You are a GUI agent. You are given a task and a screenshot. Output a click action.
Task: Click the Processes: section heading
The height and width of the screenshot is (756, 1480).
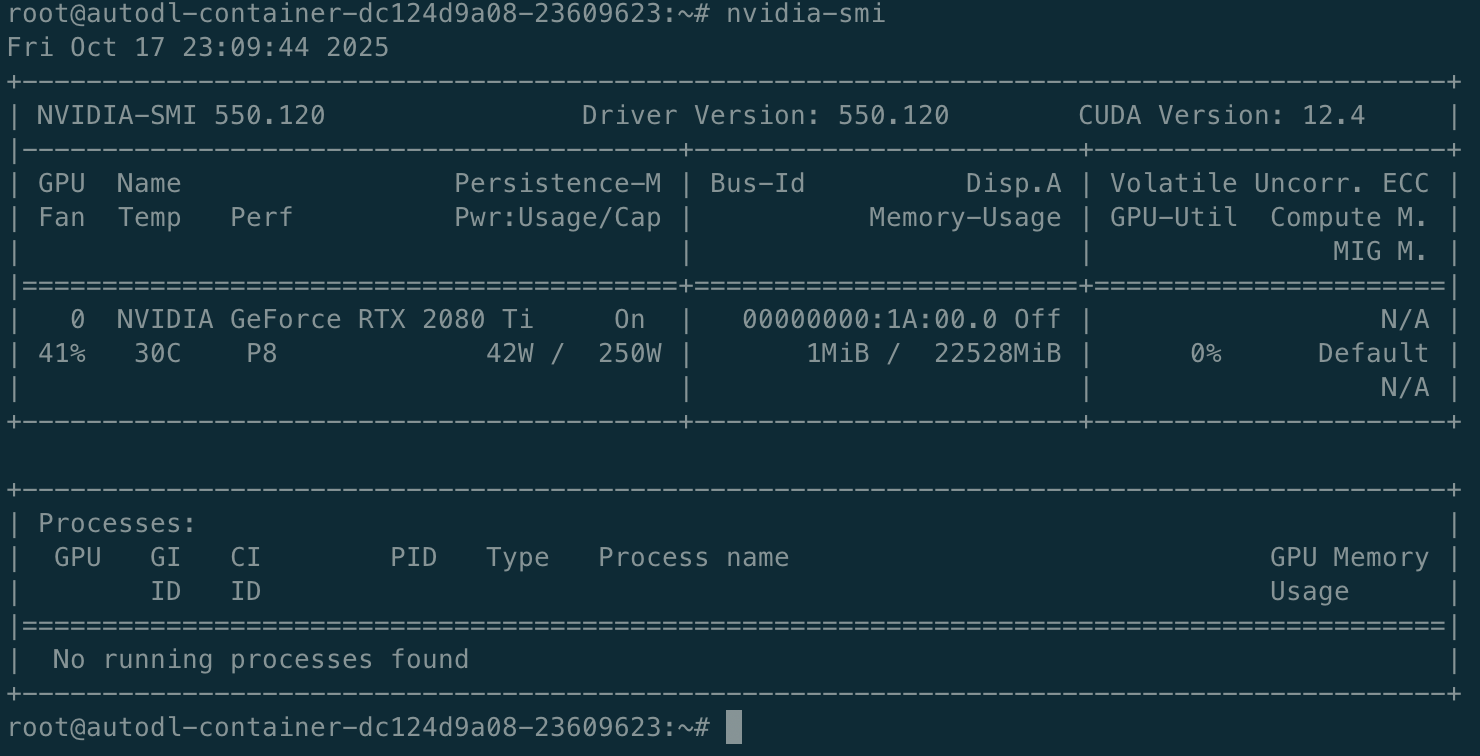coord(117,524)
